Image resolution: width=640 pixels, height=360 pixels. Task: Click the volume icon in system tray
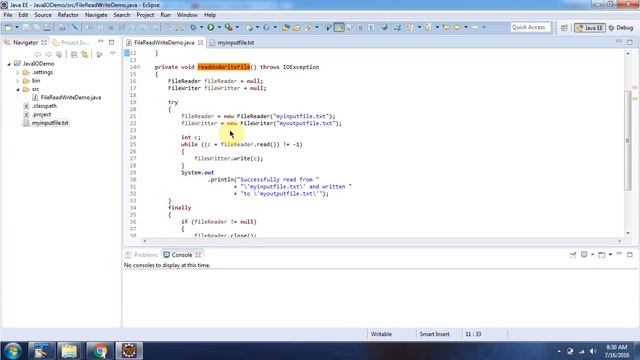coord(593,351)
